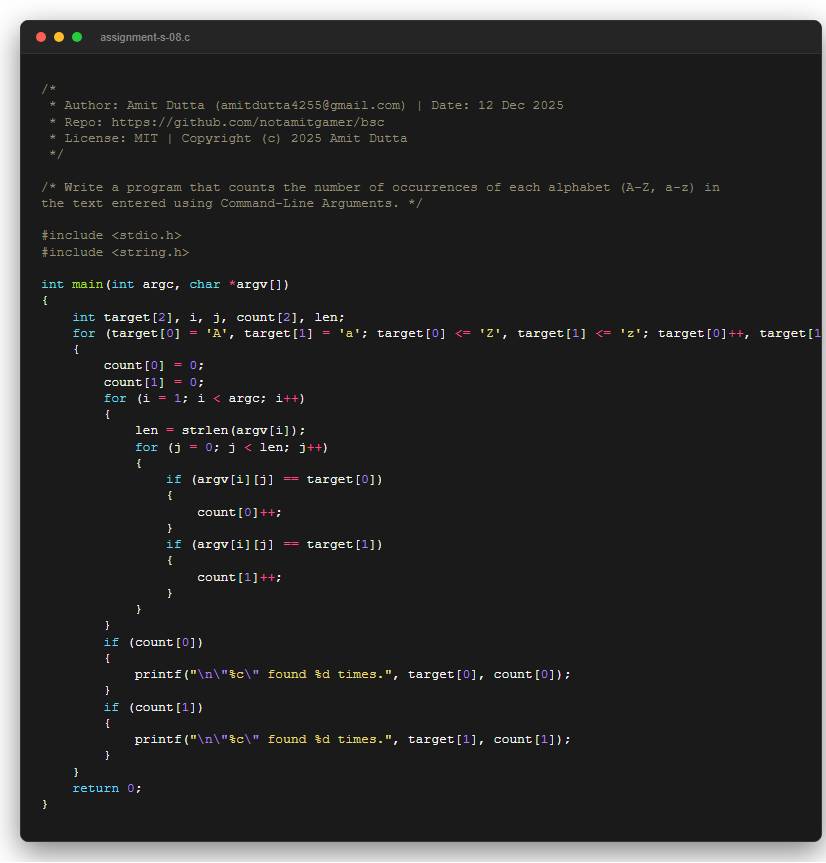The height and width of the screenshot is (863, 826).
Task: Click the '#include <string.h>' line
Action: (x=115, y=252)
